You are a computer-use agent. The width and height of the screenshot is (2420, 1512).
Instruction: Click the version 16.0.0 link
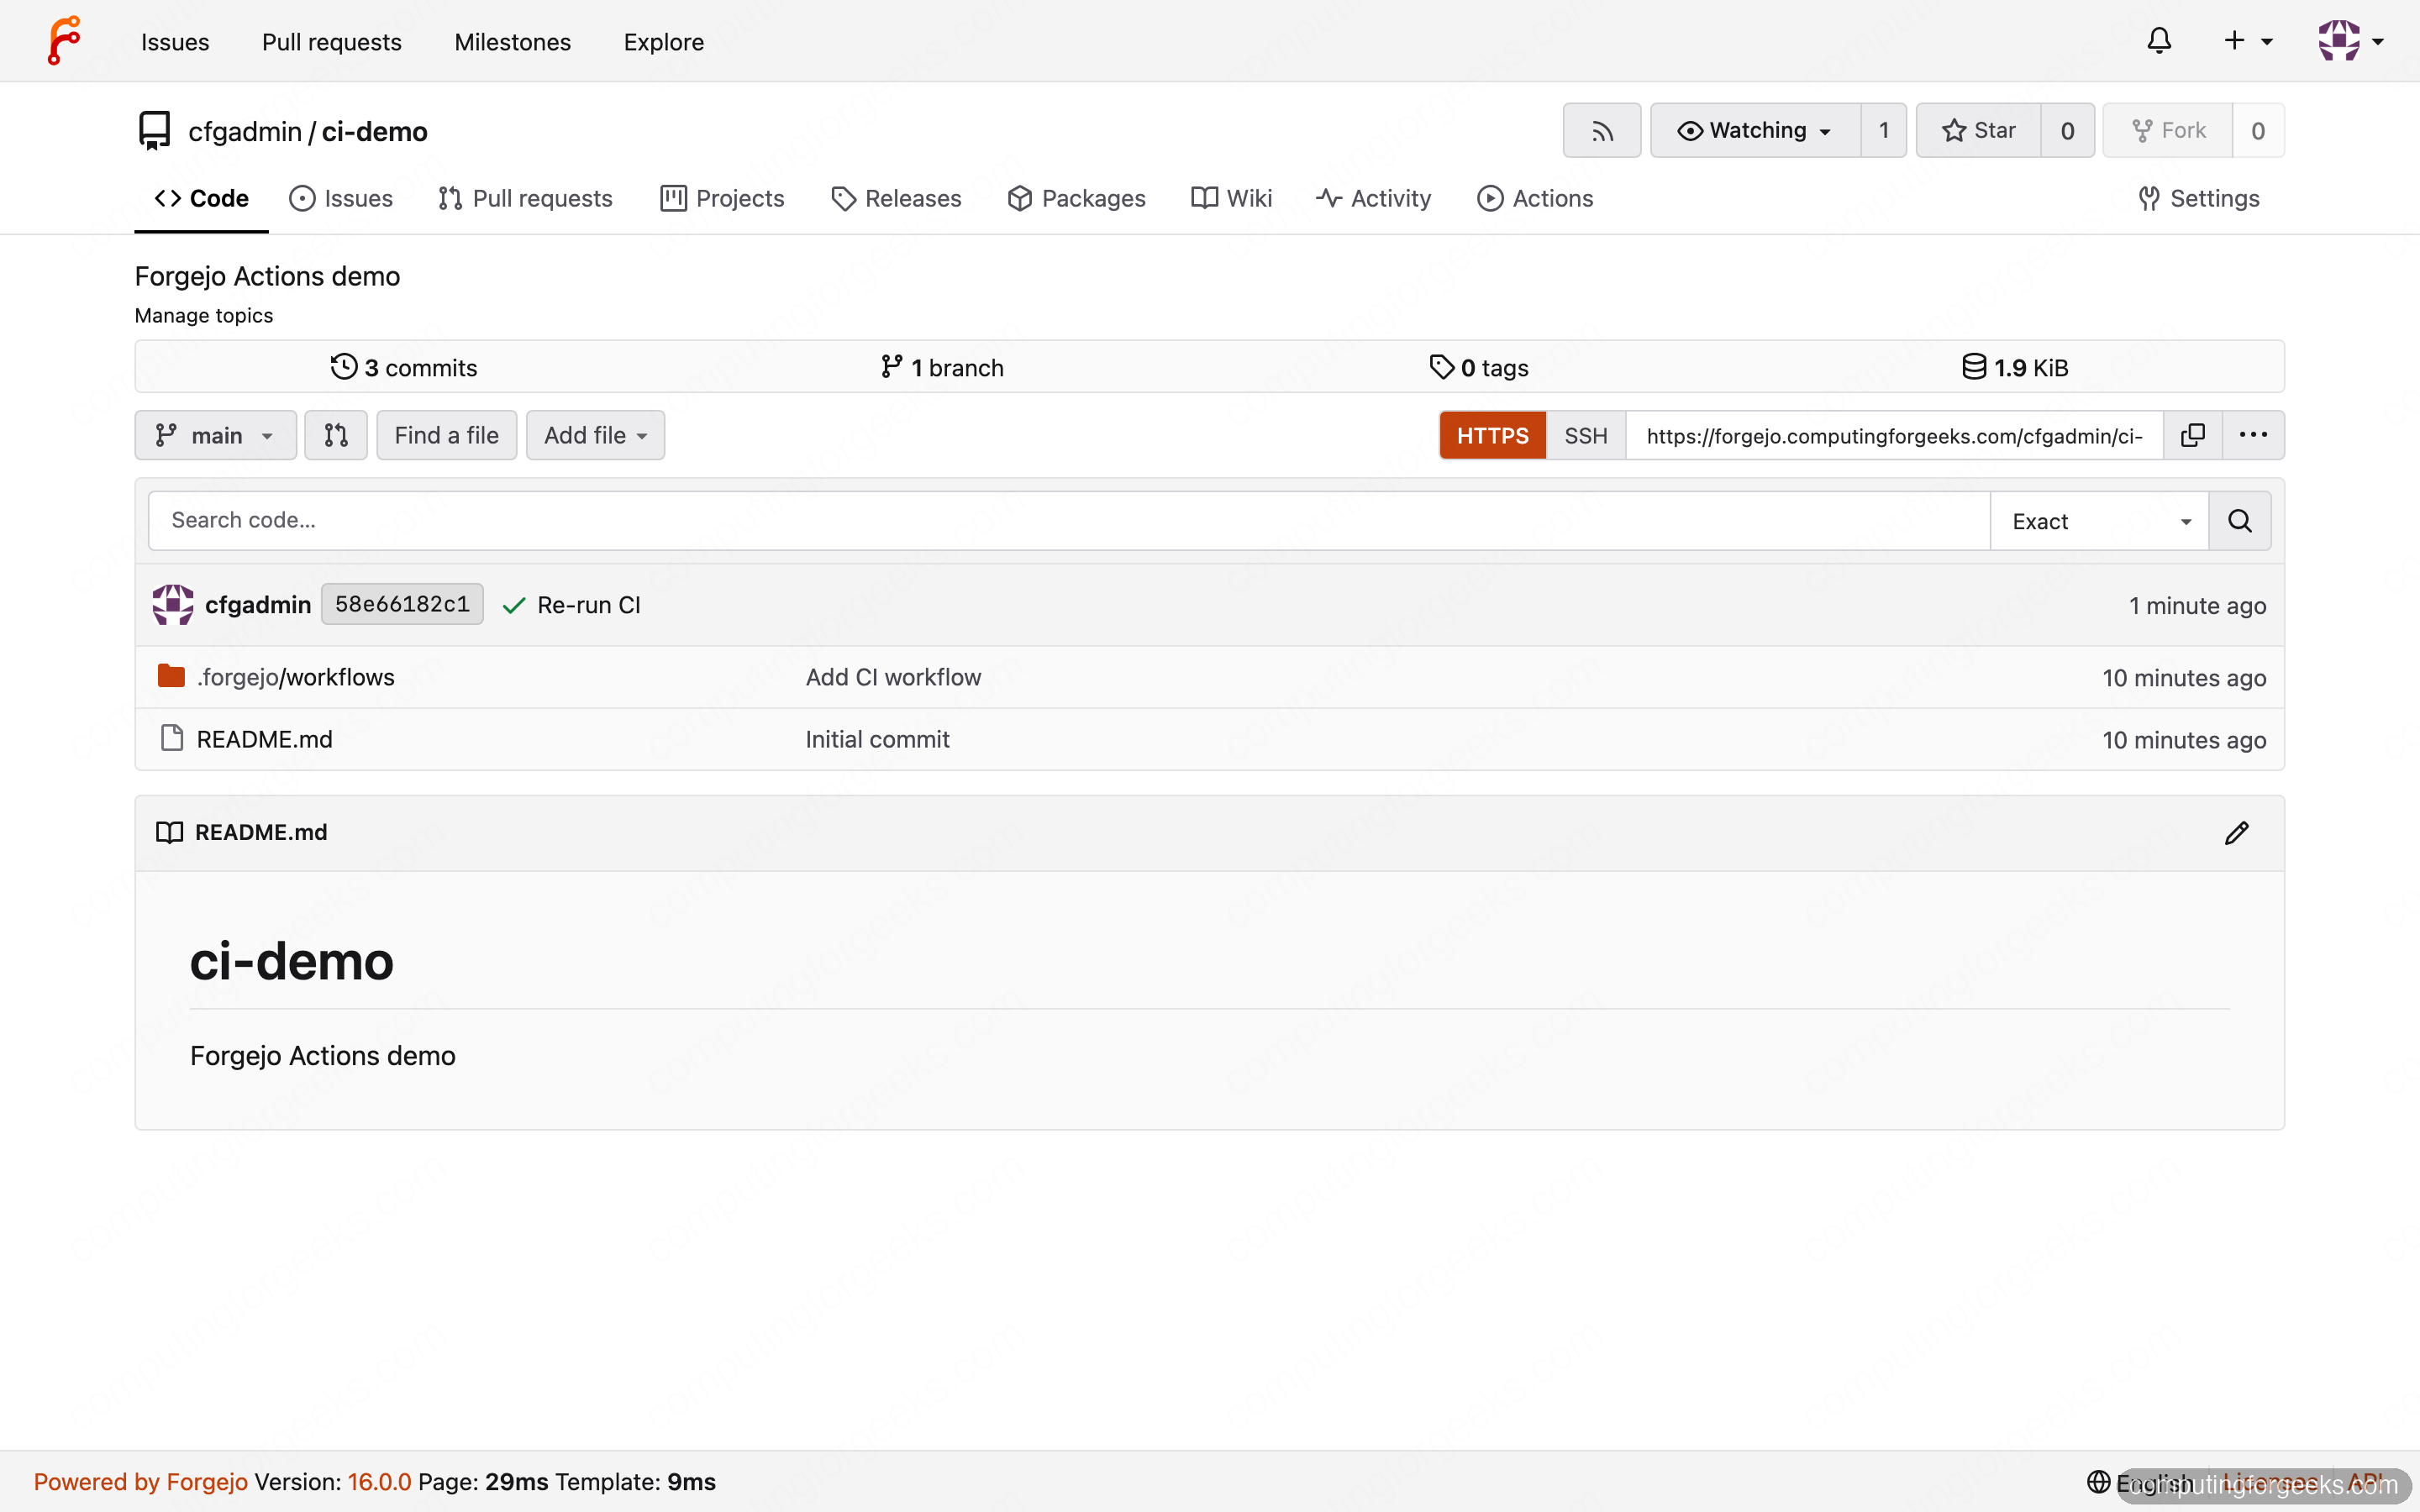379,1482
